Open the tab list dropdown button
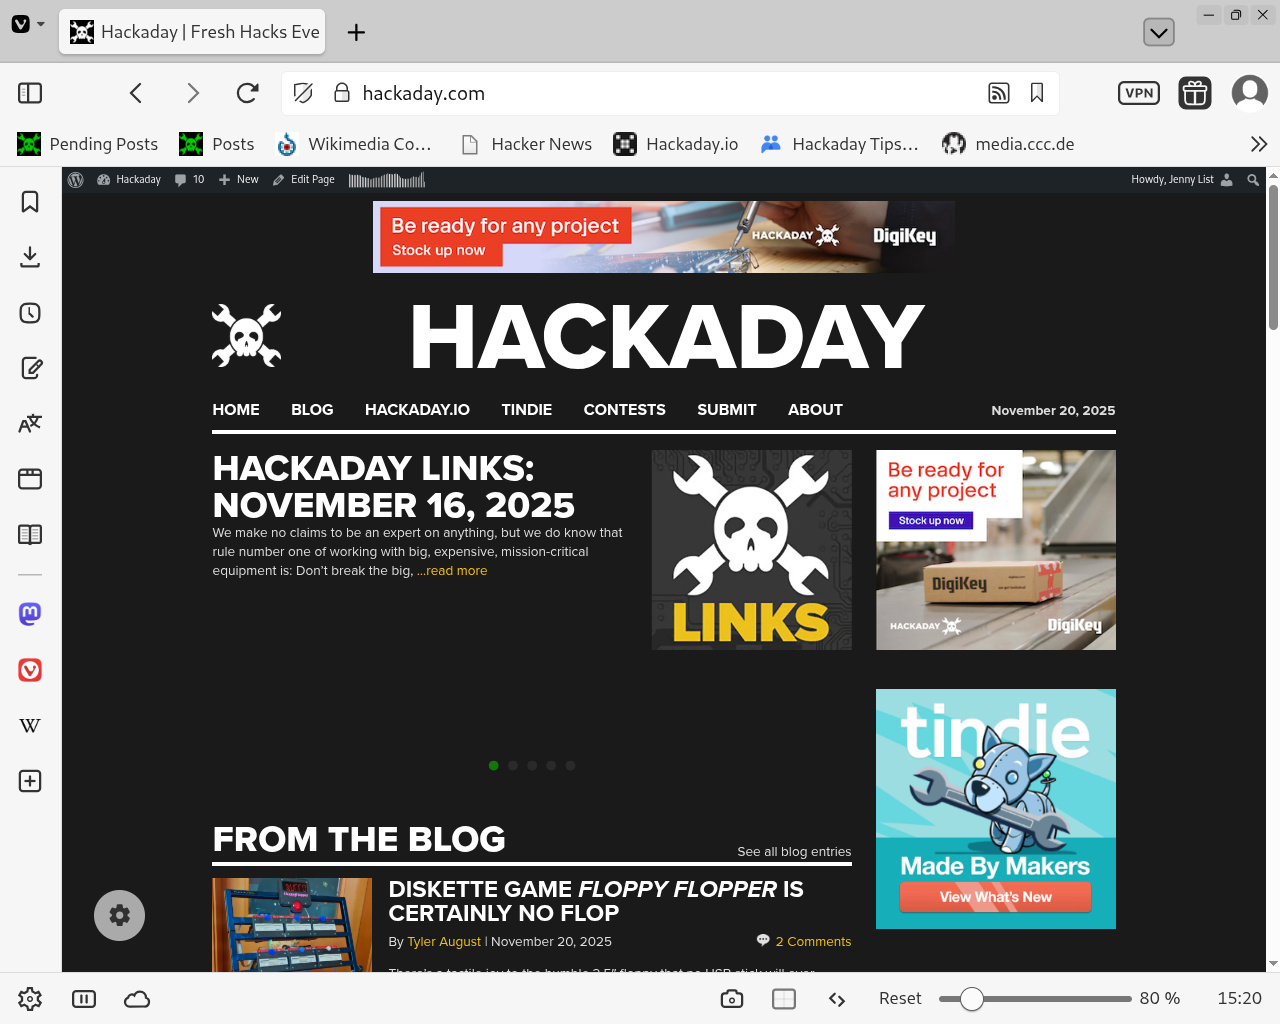Screen dimensions: 1280x1024 pyautogui.click(x=1158, y=32)
